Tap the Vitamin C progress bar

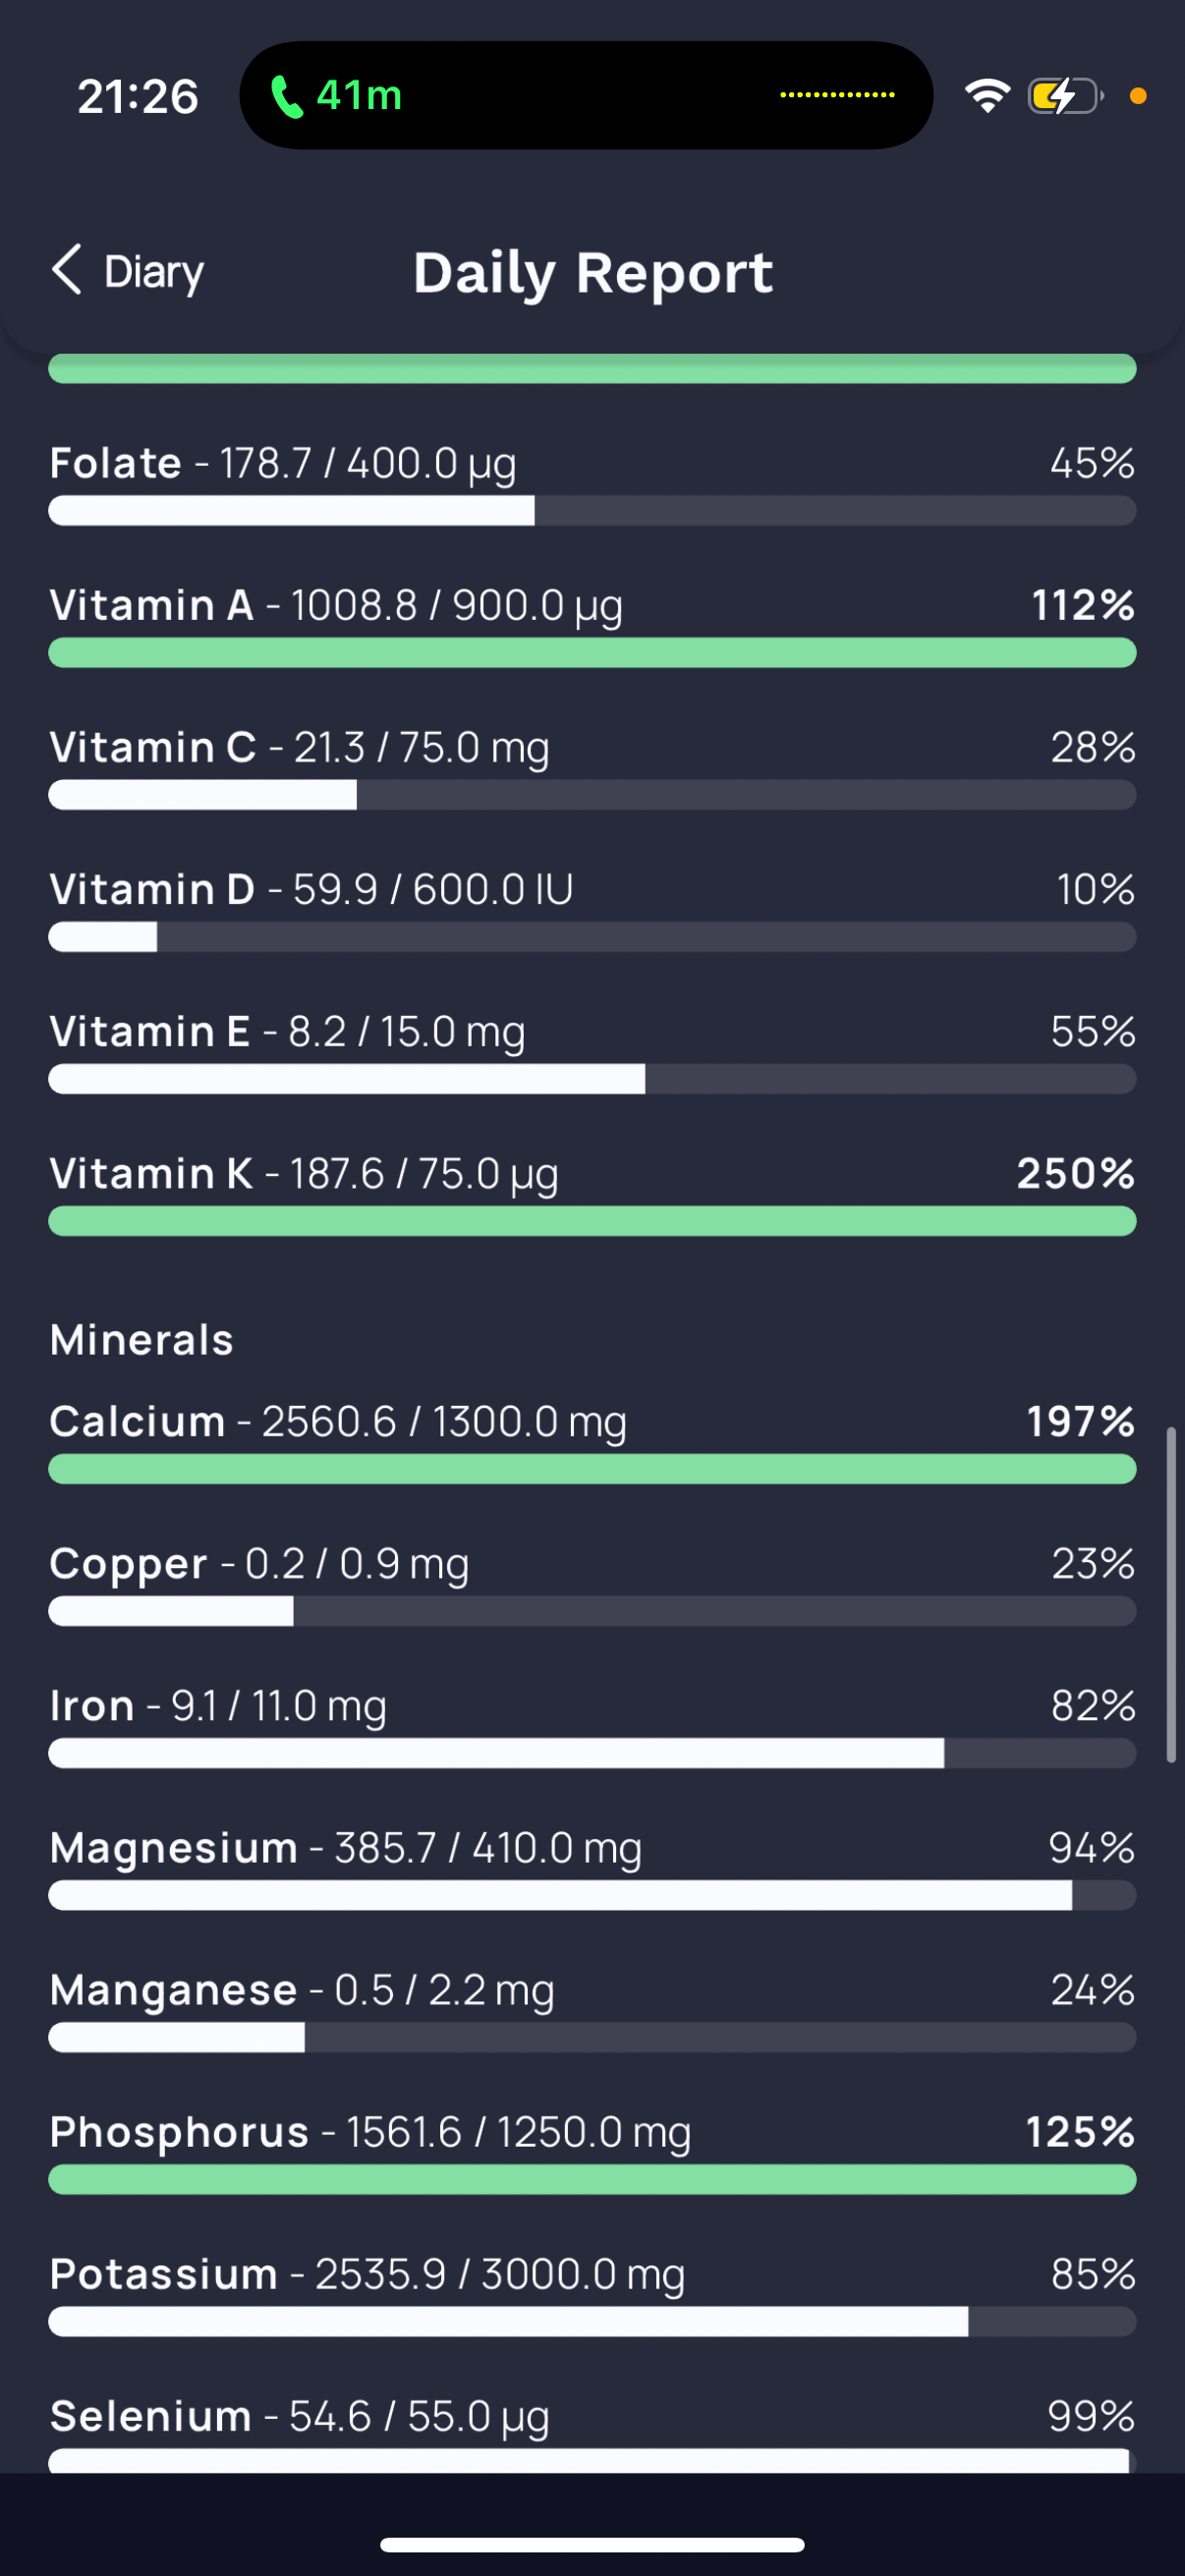(592, 795)
